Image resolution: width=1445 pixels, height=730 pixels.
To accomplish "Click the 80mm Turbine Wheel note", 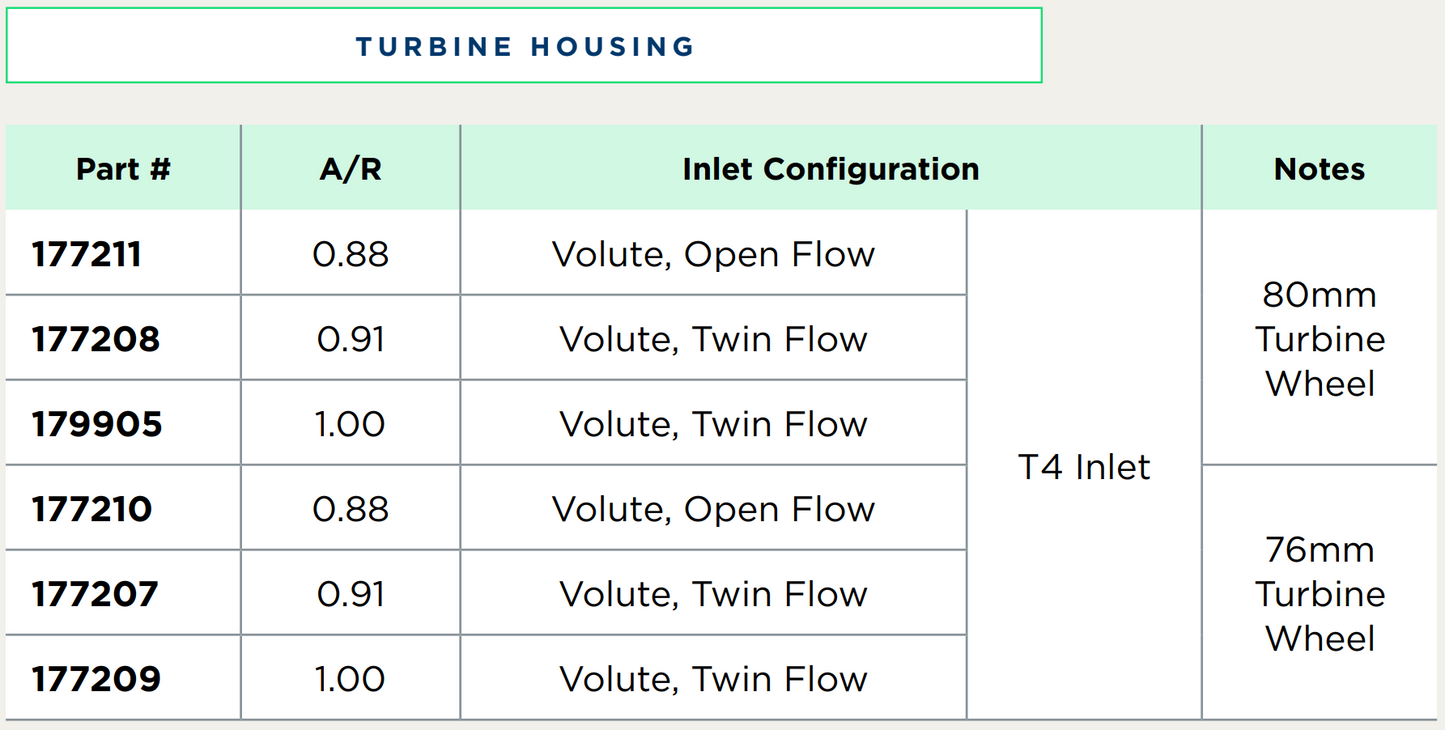I will [x=1320, y=338].
